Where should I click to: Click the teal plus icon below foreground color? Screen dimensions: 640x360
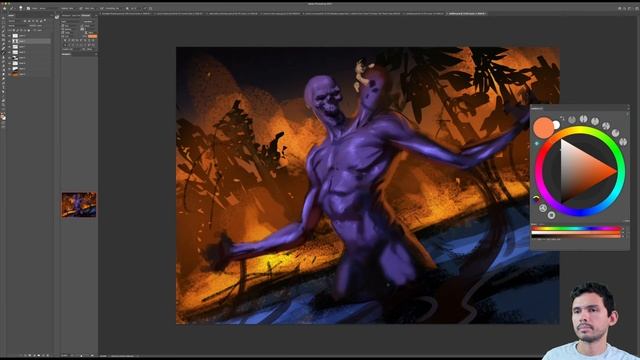pyautogui.click(x=536, y=144)
